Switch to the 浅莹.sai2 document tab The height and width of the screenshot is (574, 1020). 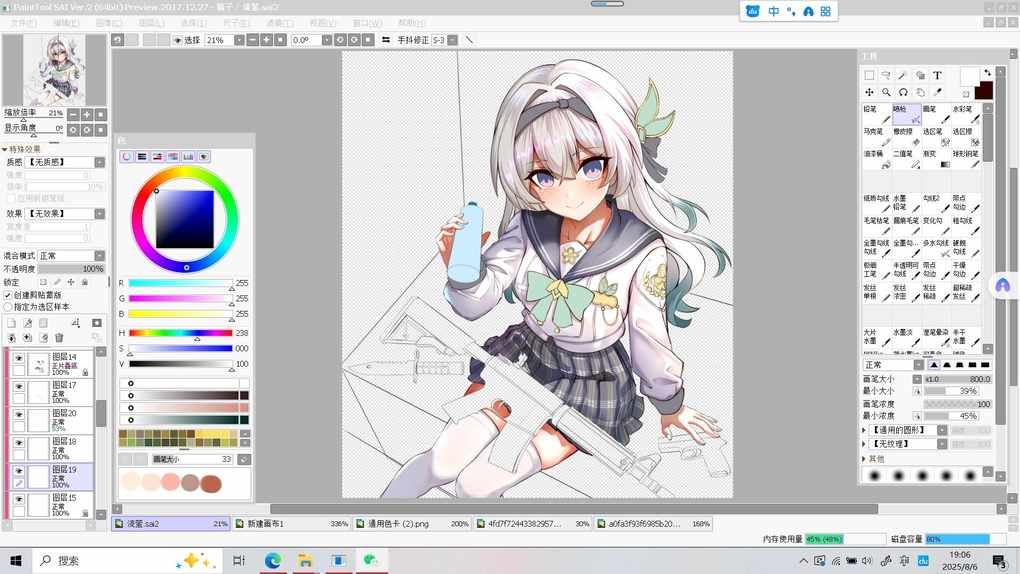(171, 523)
